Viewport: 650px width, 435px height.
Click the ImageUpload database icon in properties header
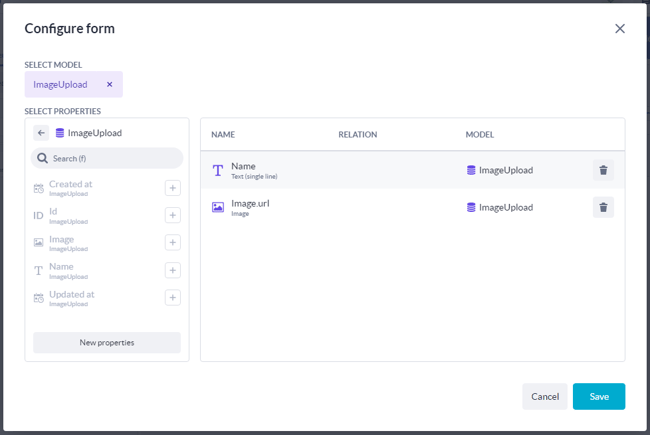click(60, 133)
